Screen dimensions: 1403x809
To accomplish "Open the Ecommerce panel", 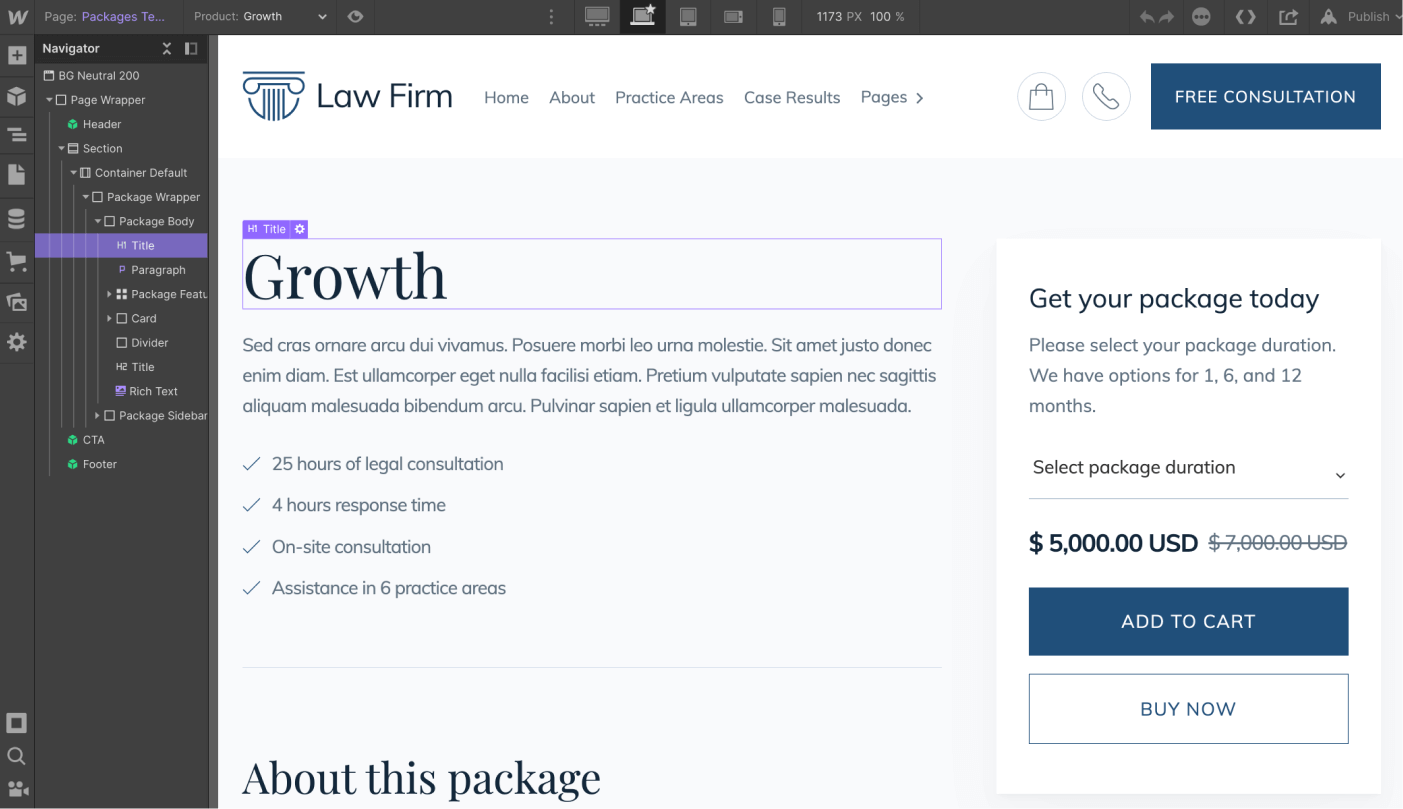I will tap(17, 261).
